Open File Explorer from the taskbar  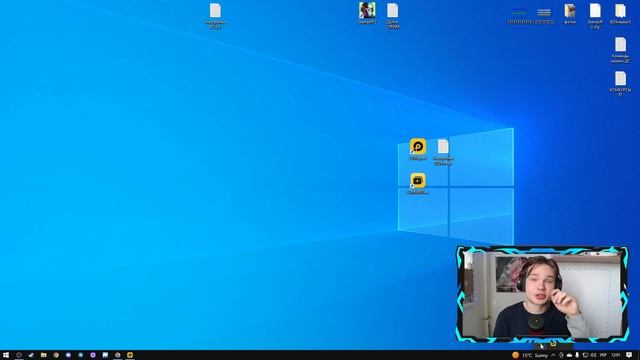tap(43, 355)
